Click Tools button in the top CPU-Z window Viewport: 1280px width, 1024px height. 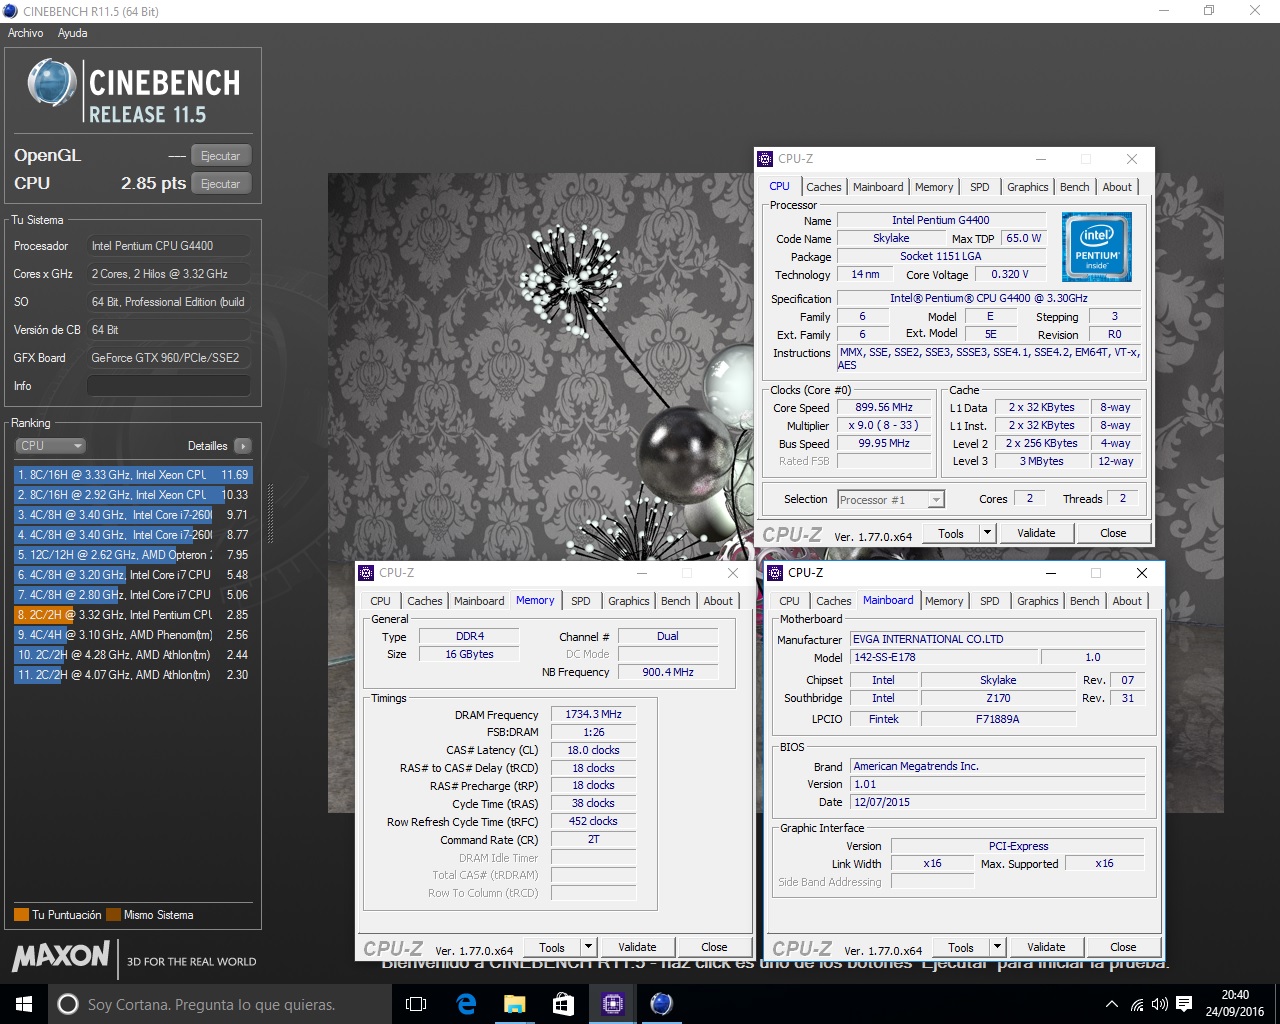(x=951, y=533)
